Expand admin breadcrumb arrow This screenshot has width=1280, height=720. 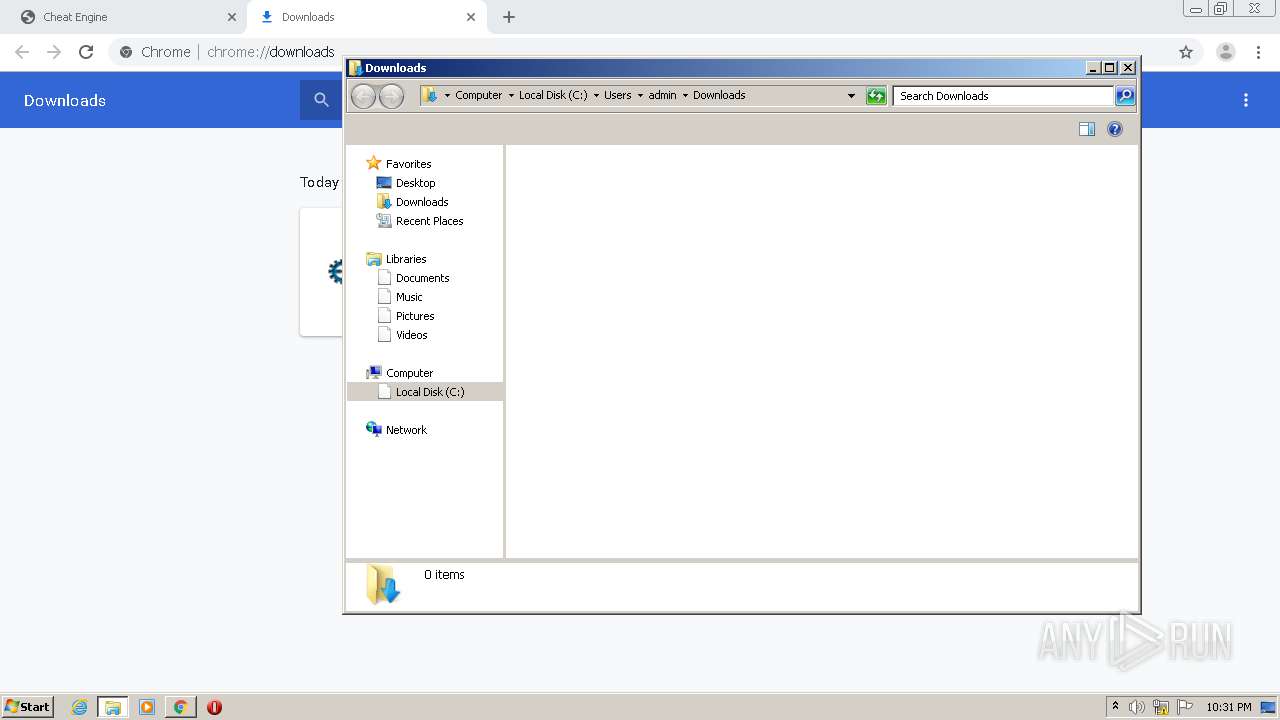685,96
